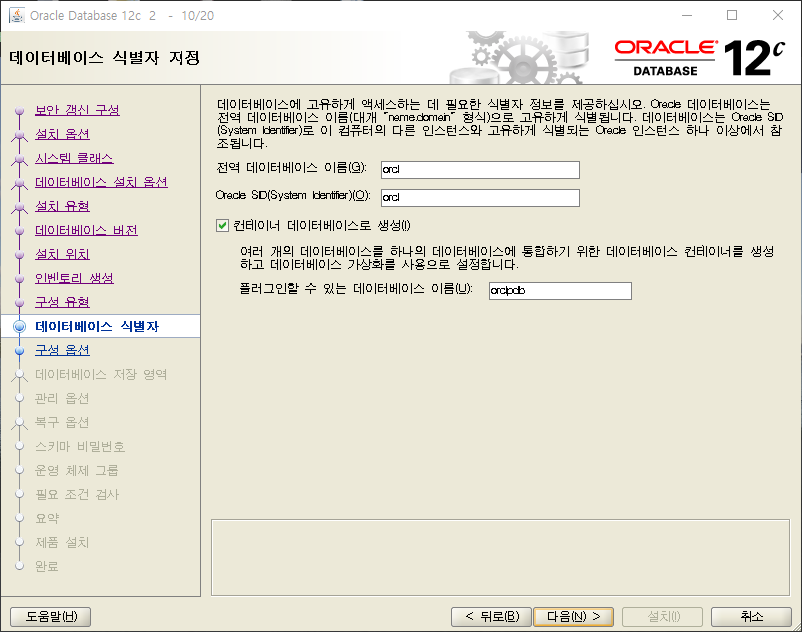Select the 데이터베이스 식별자 current step
Viewport: 802px width, 632px height.
point(97,326)
